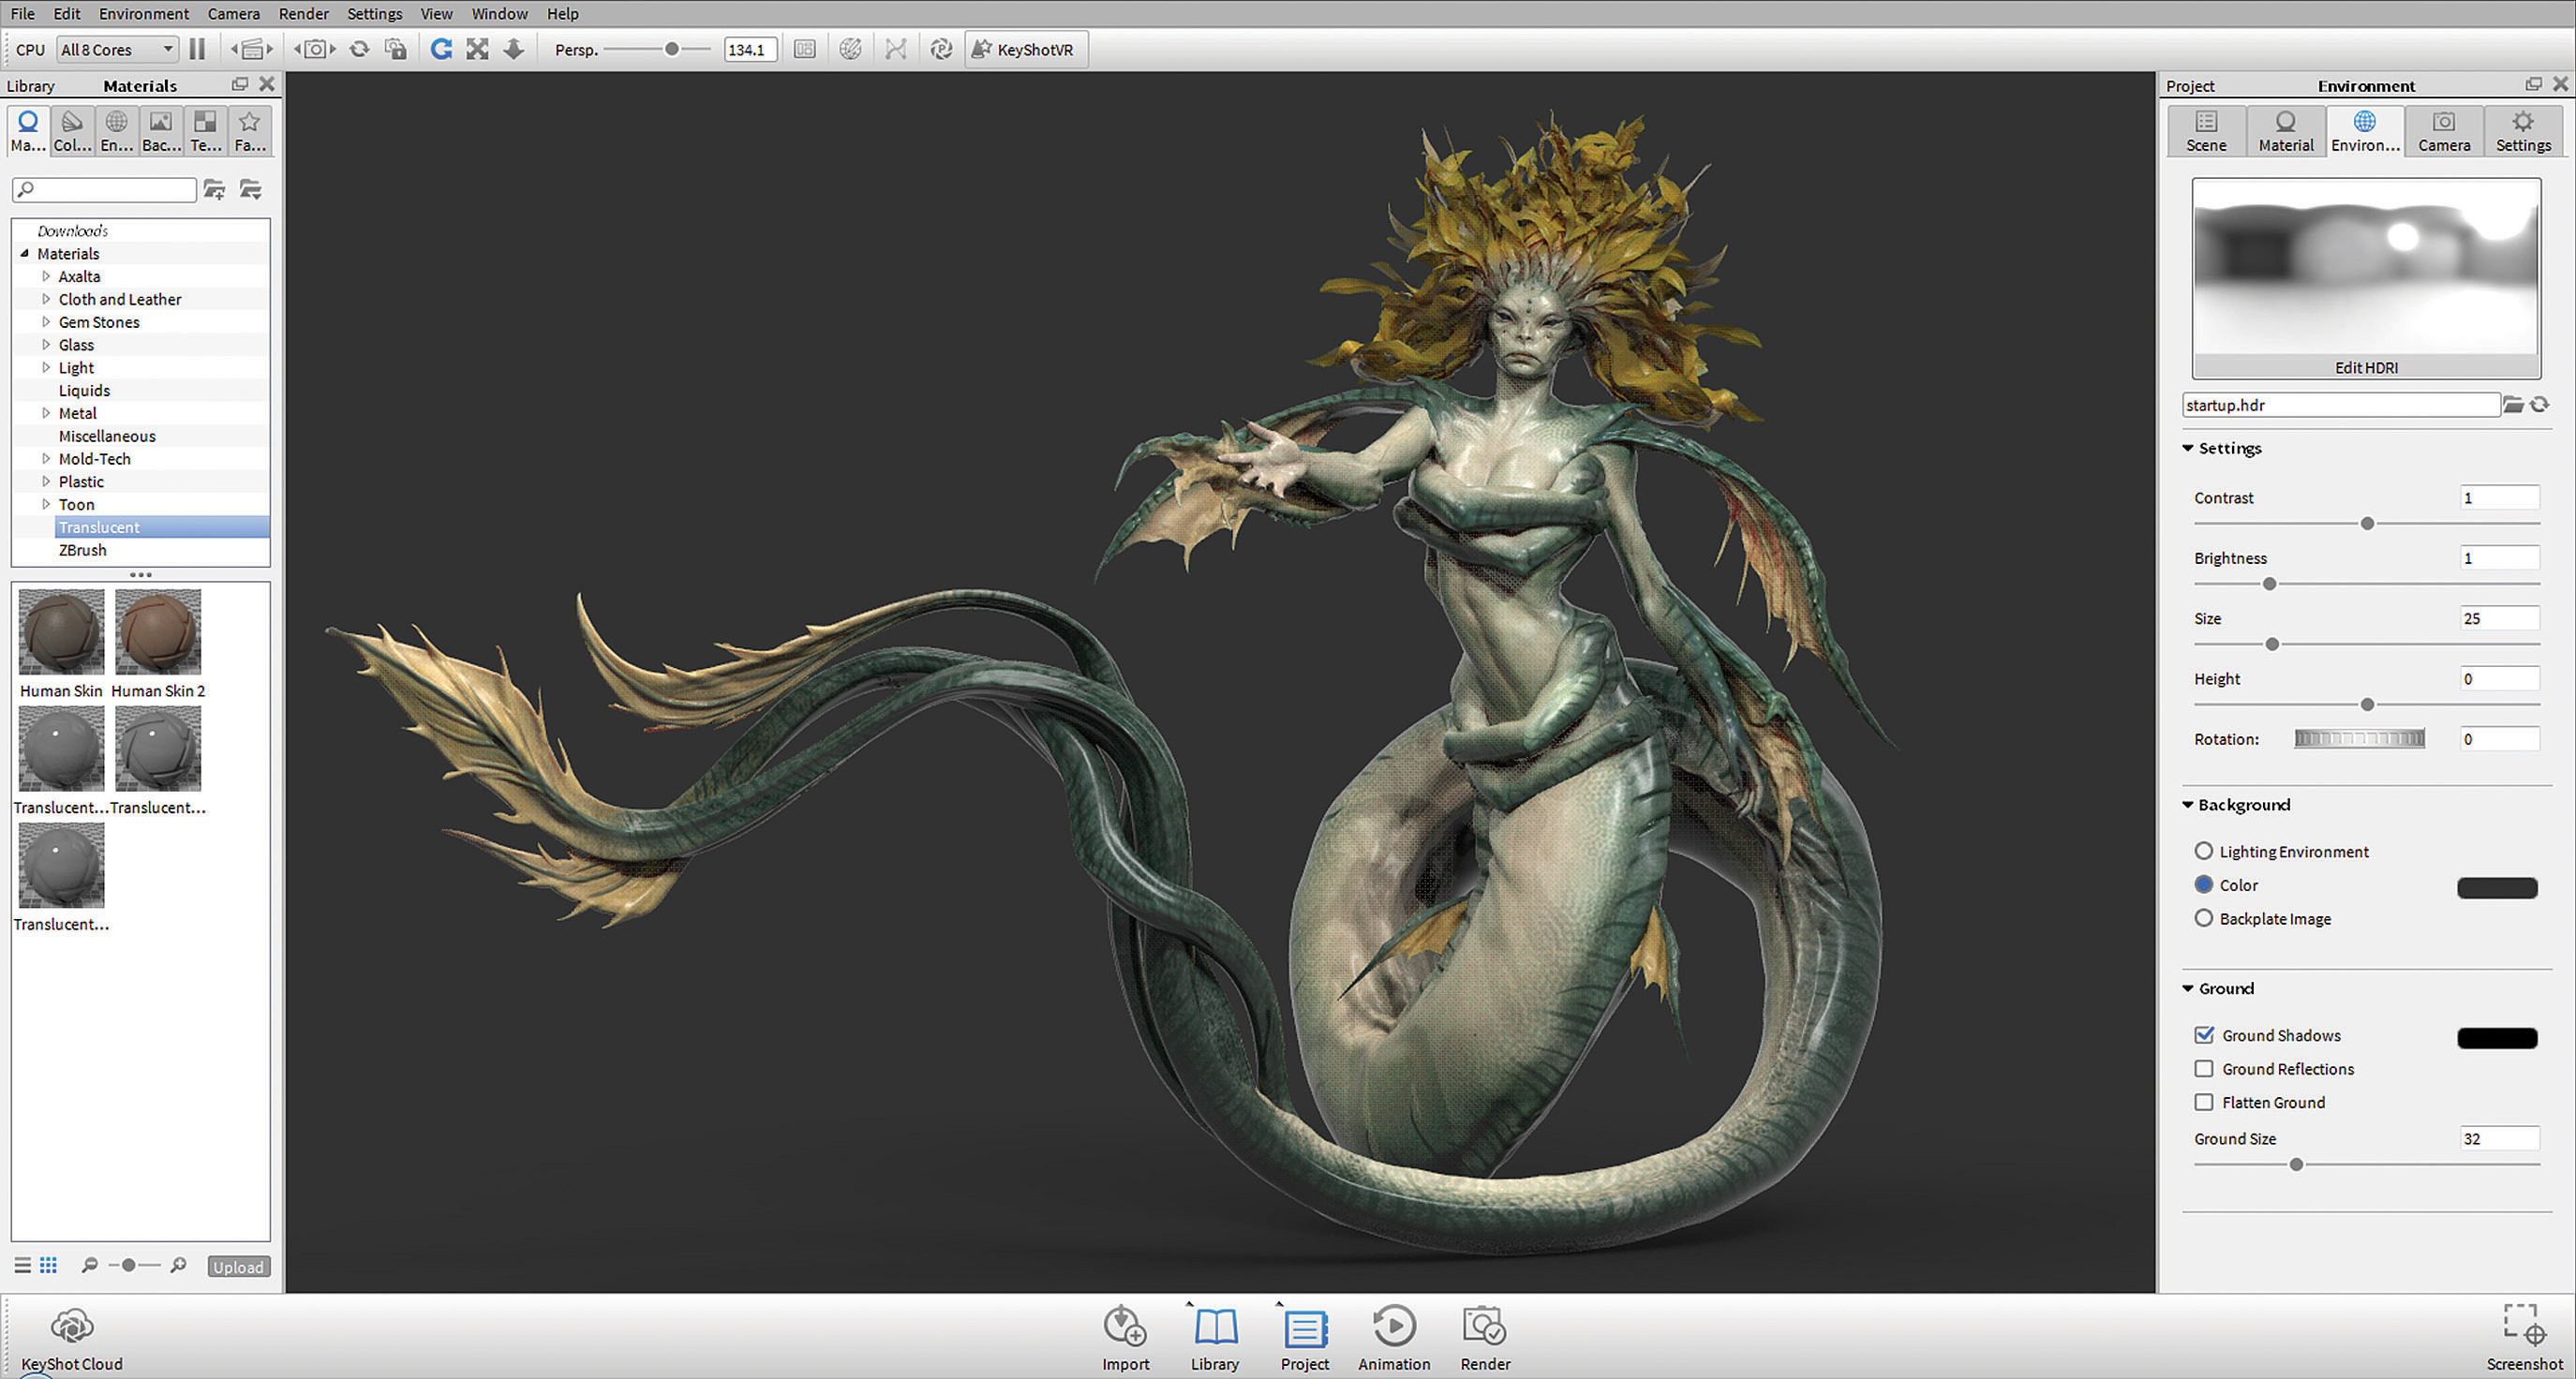This screenshot has height=1379, width=2576.
Task: Collapse the Background section
Action: tap(2188, 805)
